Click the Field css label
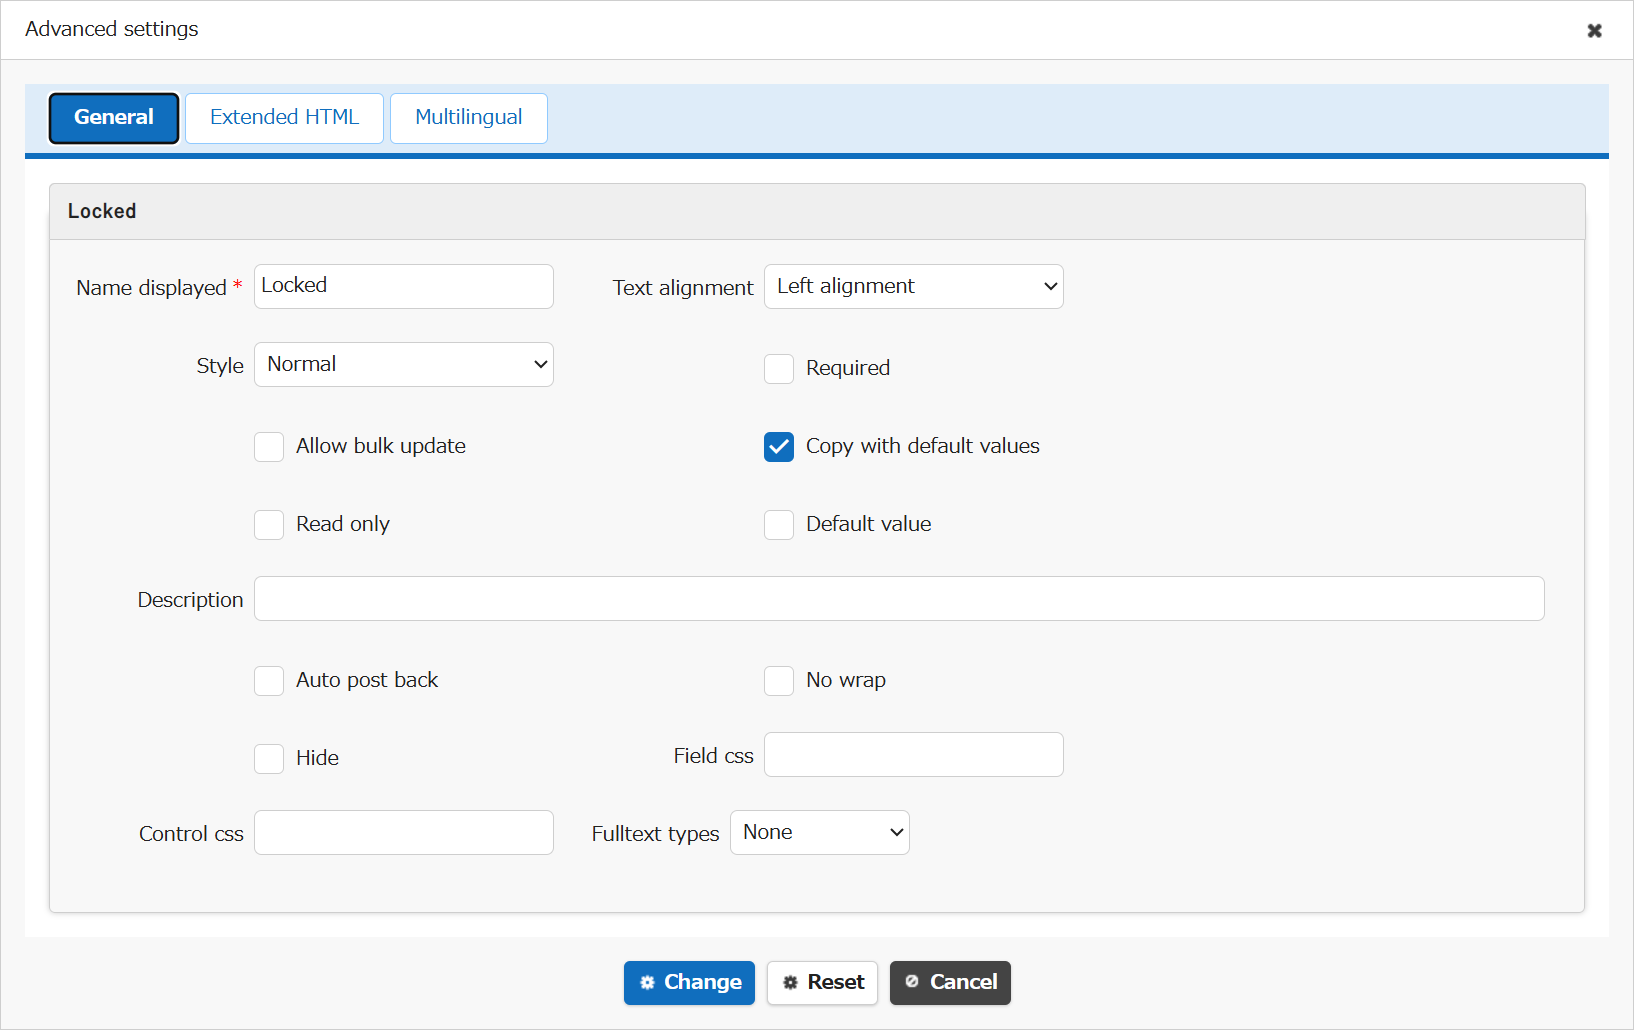The width and height of the screenshot is (1634, 1030). click(x=713, y=756)
